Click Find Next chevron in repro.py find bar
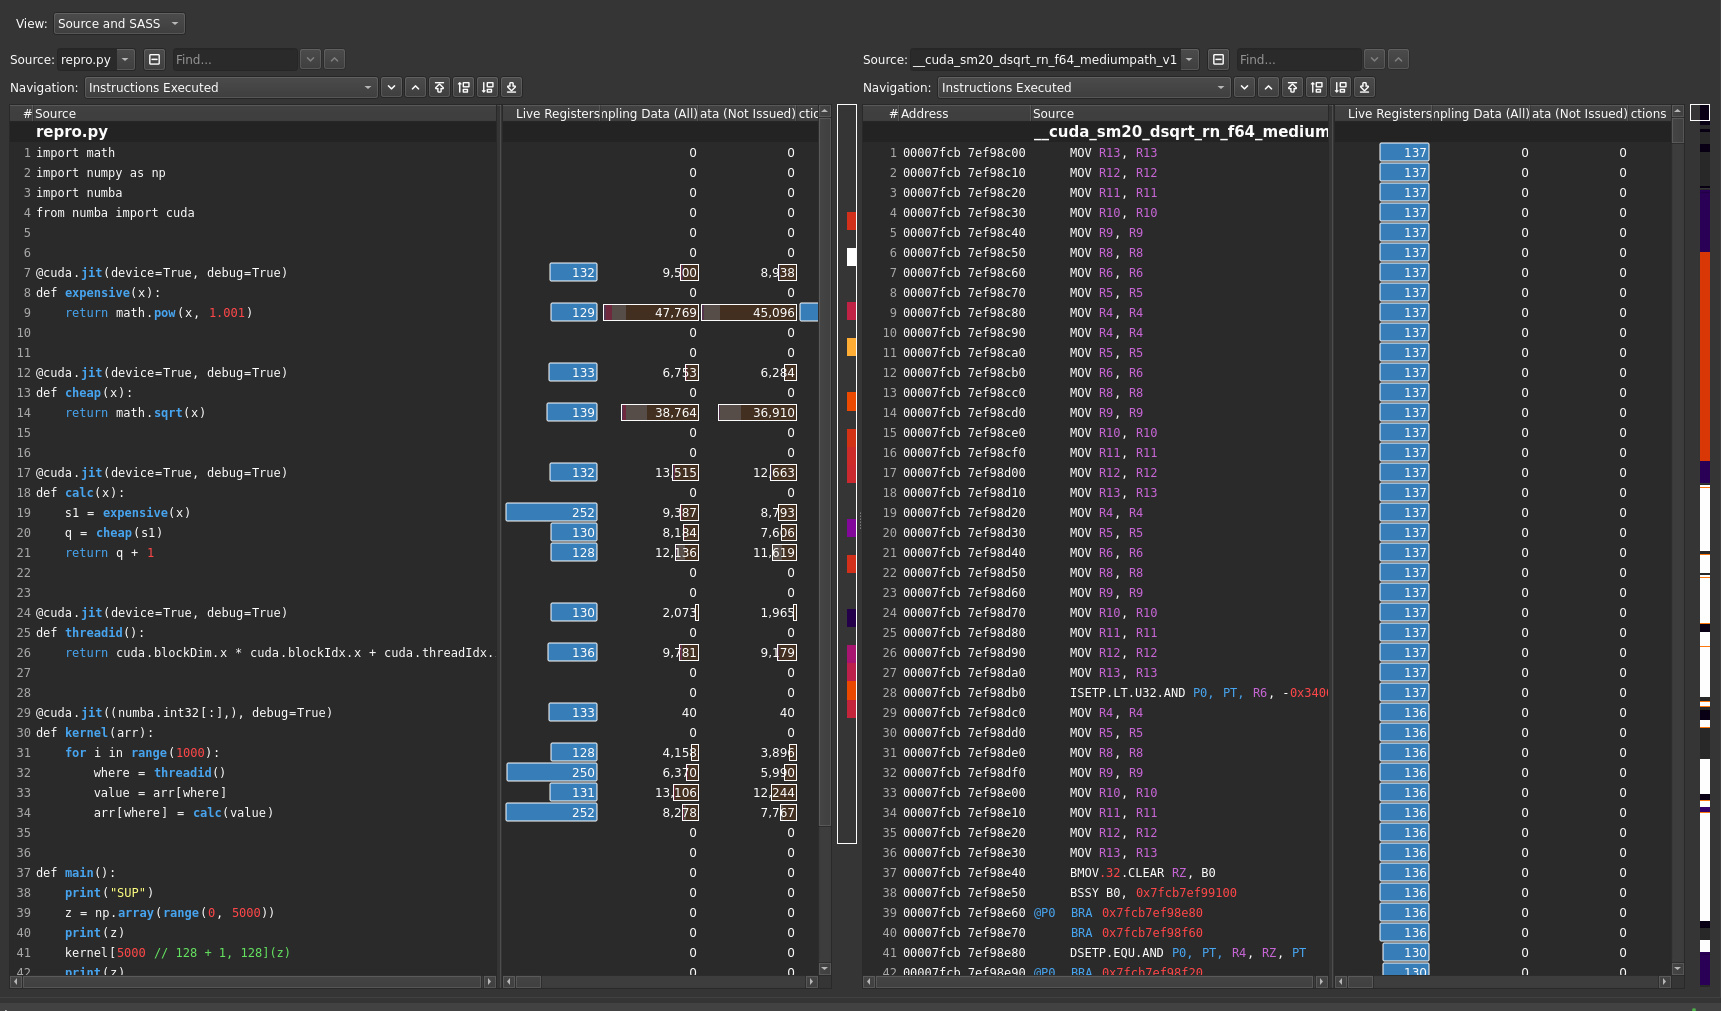The image size is (1721, 1011). [x=310, y=59]
